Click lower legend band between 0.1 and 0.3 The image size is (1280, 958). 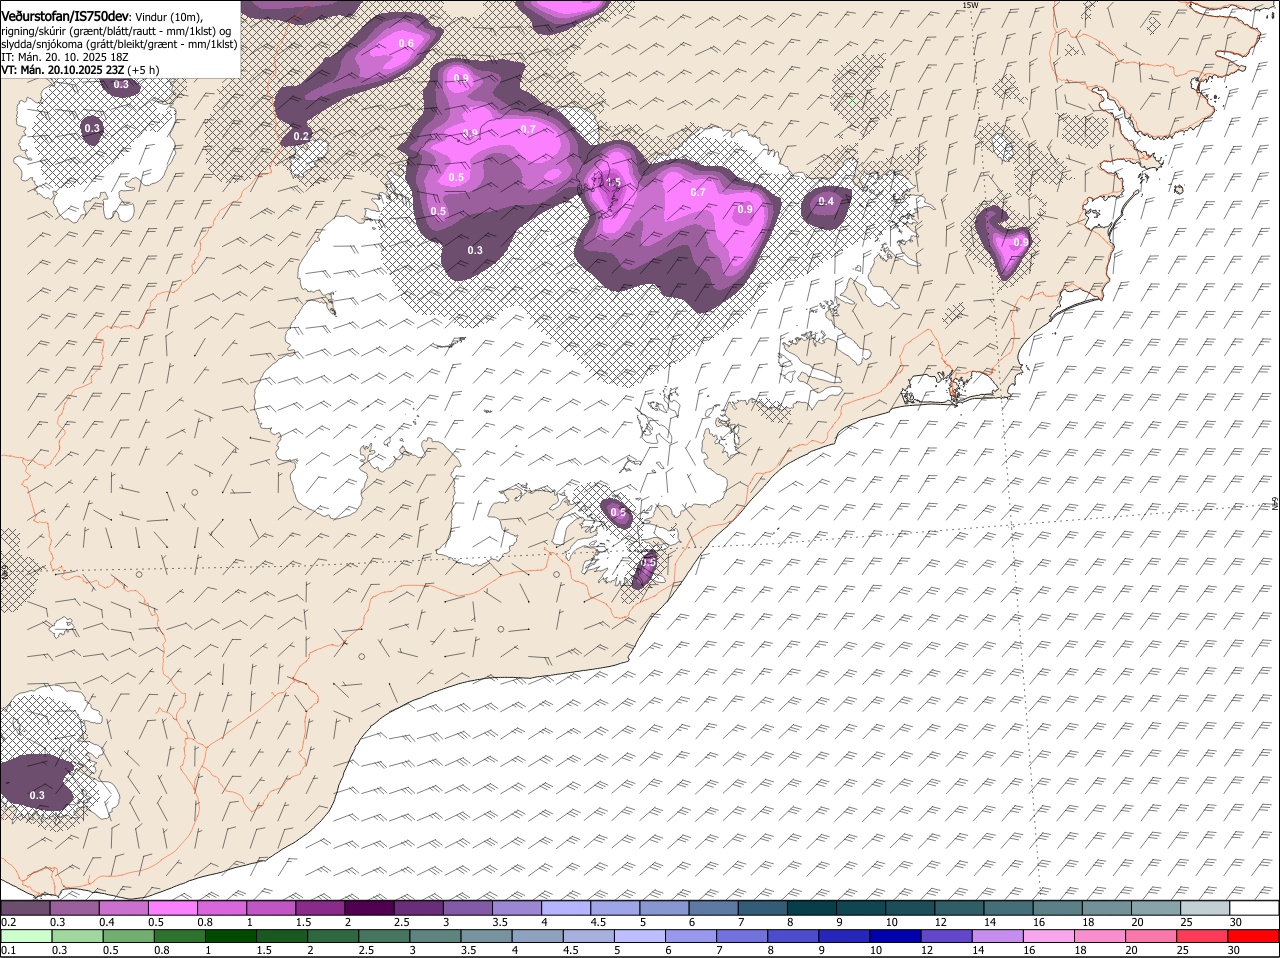click(25, 936)
